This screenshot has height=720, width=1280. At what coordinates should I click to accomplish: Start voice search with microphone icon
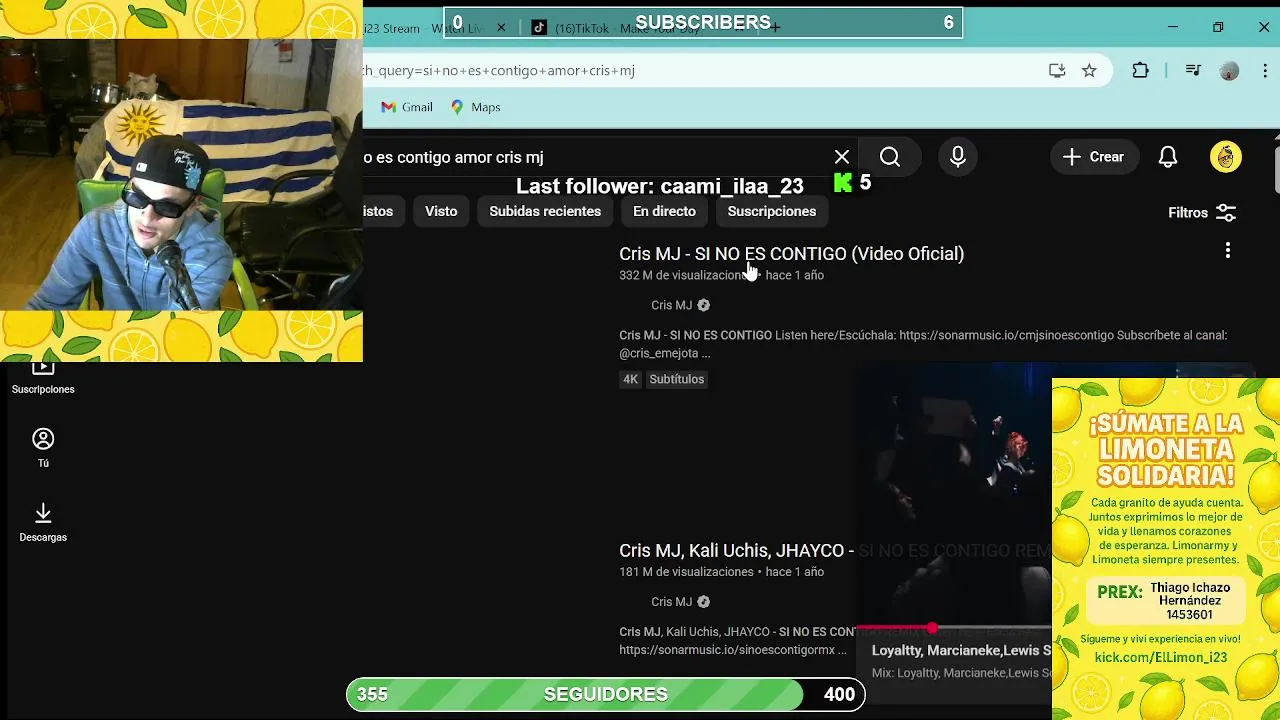click(958, 157)
